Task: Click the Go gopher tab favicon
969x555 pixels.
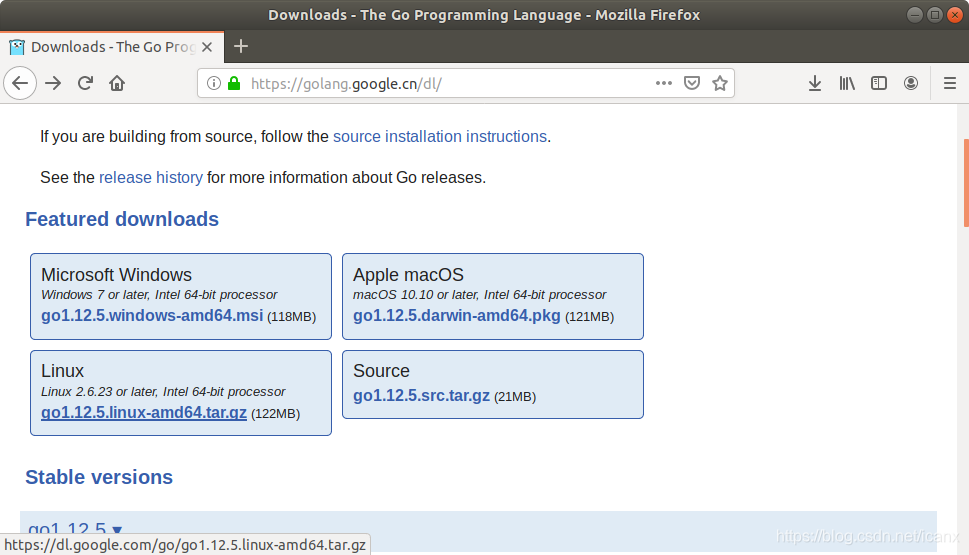Action: coord(17,47)
